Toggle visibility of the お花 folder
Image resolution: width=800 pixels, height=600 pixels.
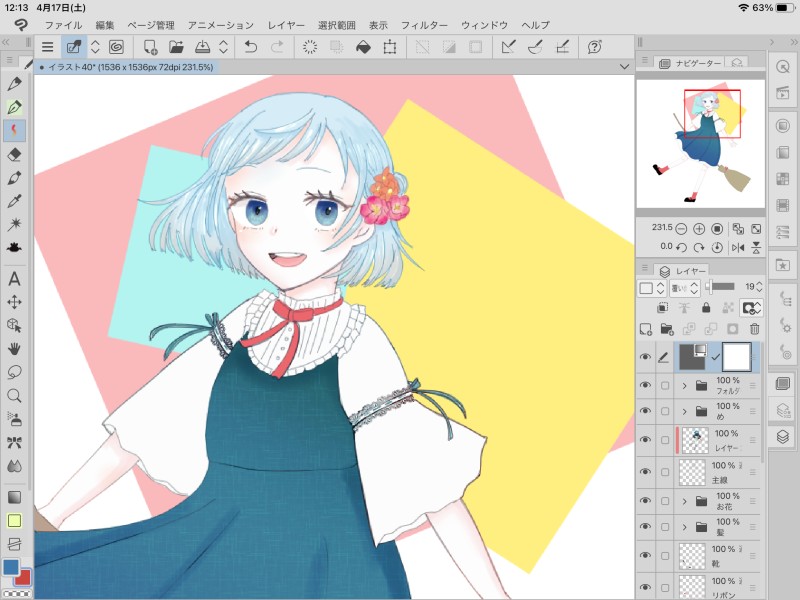(x=645, y=501)
